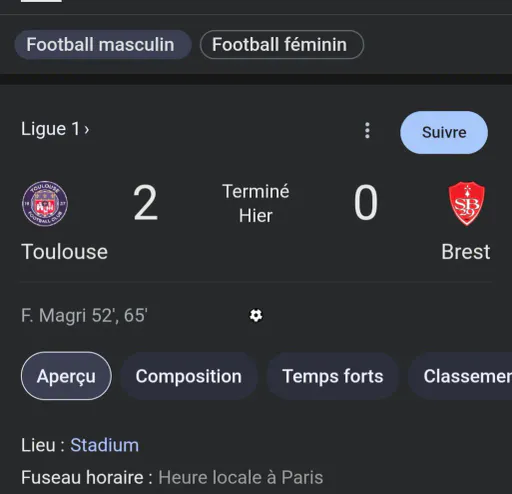
Task: Open the three-dot more options menu
Action: [x=367, y=130]
